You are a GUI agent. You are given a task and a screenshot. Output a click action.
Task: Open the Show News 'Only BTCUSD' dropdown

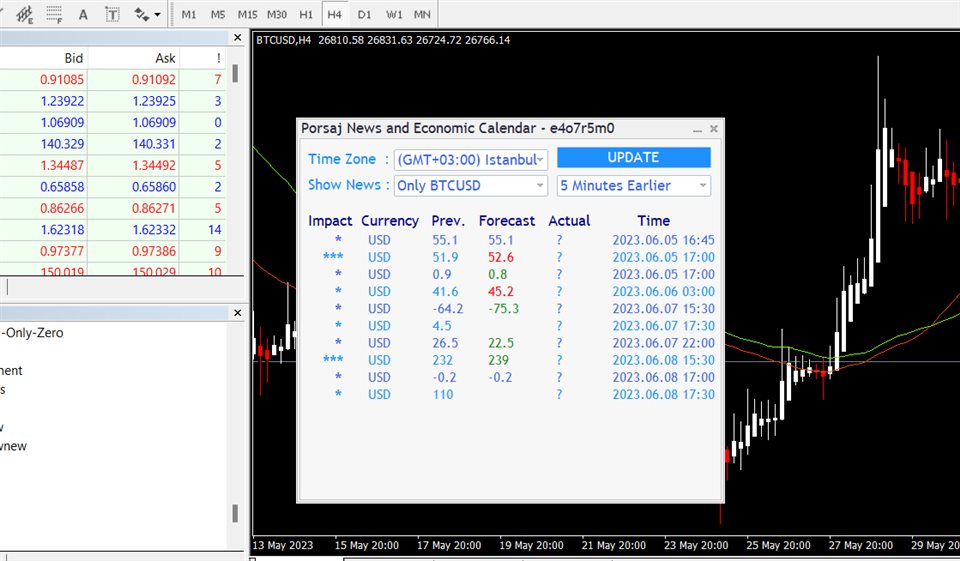[x=471, y=186]
